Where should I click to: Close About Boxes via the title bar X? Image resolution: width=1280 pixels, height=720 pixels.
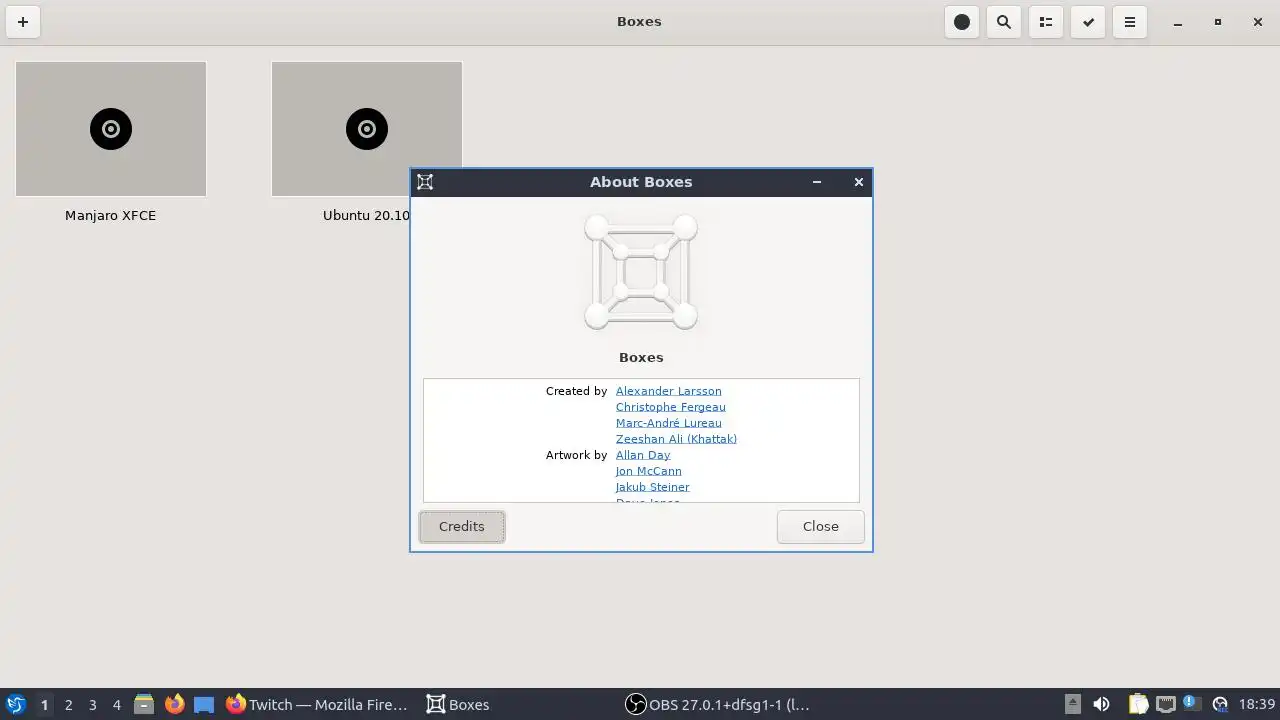click(x=858, y=182)
